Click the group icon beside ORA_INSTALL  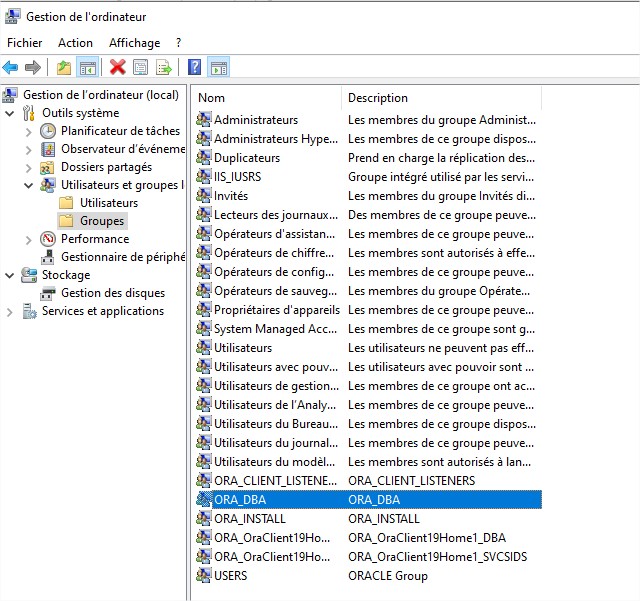(203, 519)
